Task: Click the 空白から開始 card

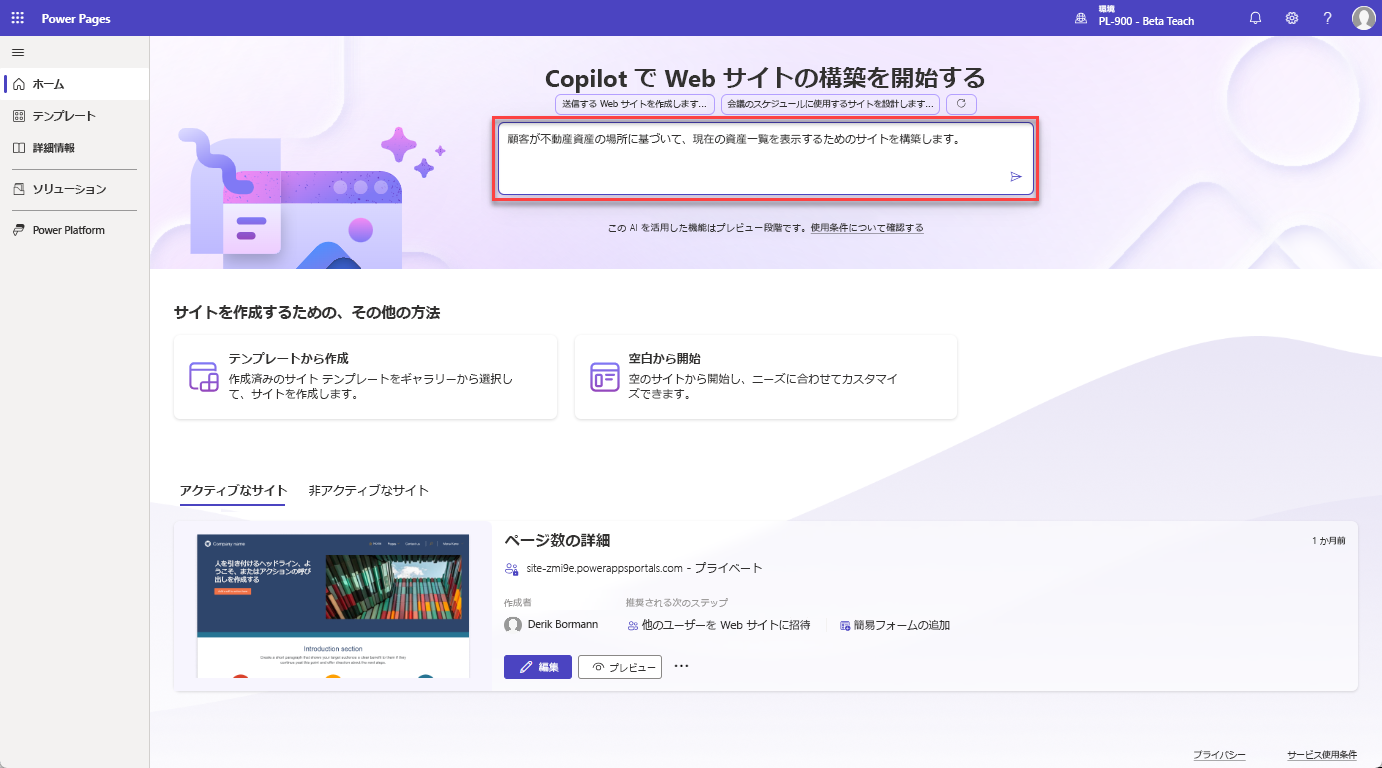Action: (766, 377)
